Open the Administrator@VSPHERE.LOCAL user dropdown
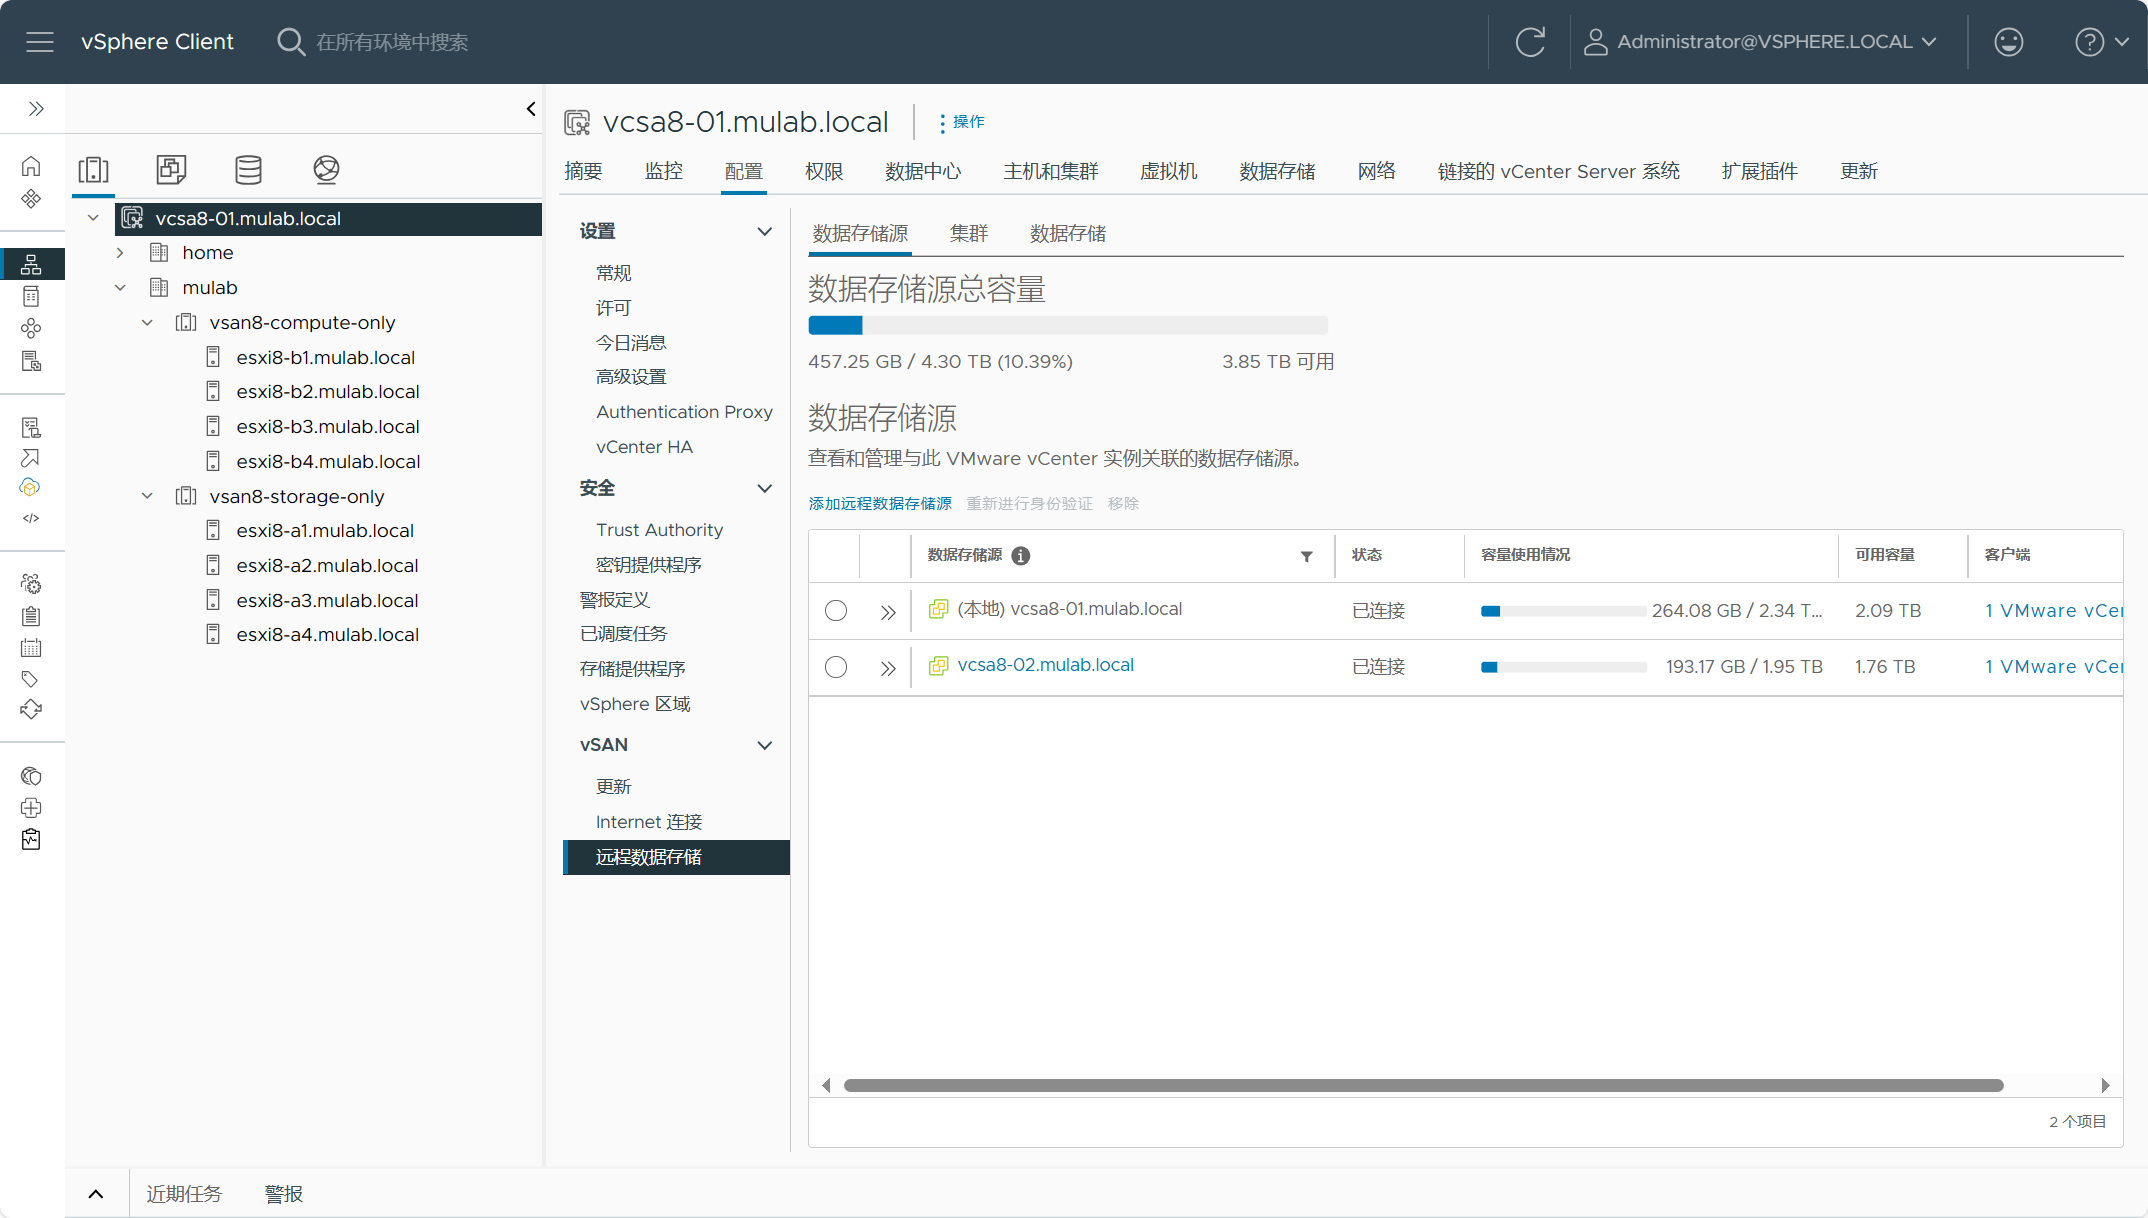The height and width of the screenshot is (1218, 2148). [x=1761, y=42]
